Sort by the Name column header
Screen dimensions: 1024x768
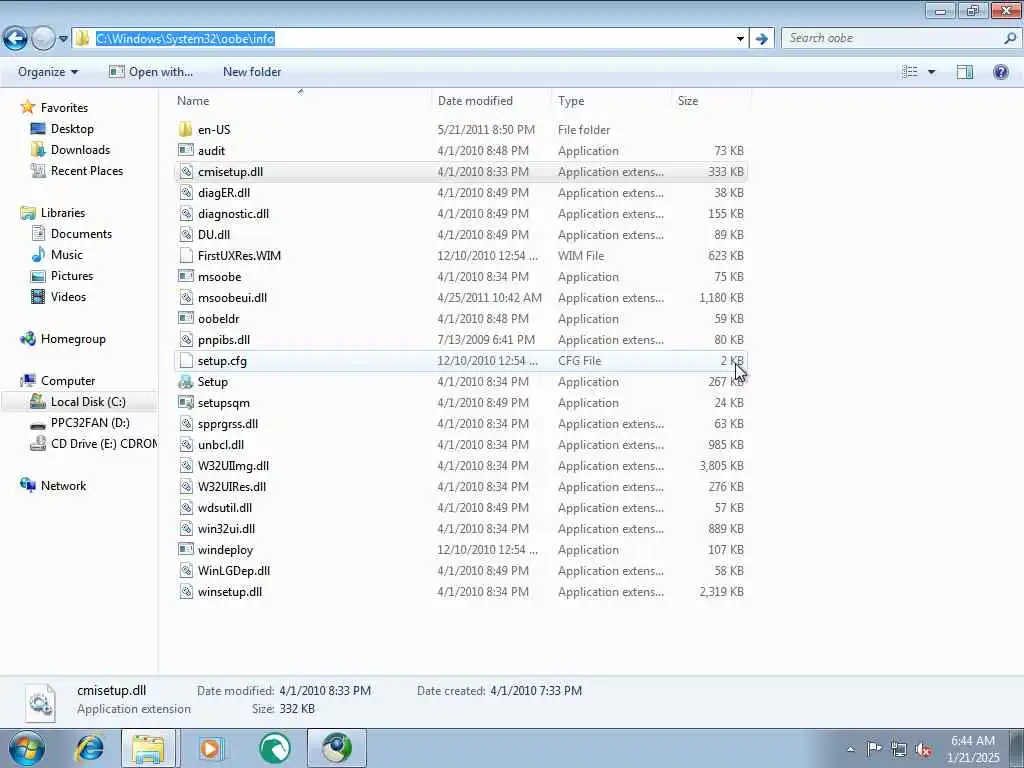(x=193, y=101)
